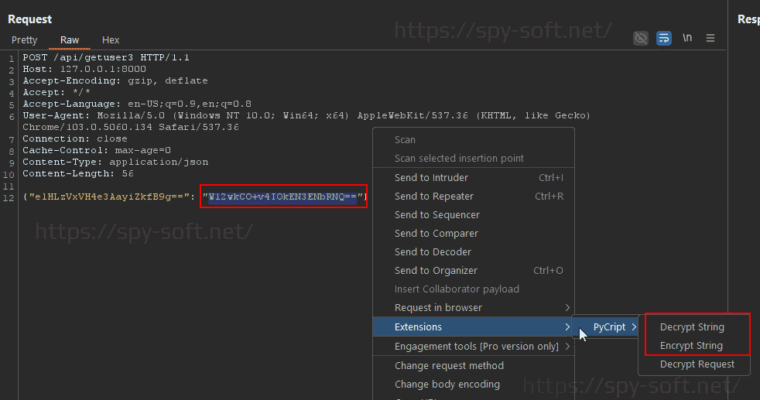Expand the Extensions submenu

(x=418, y=327)
